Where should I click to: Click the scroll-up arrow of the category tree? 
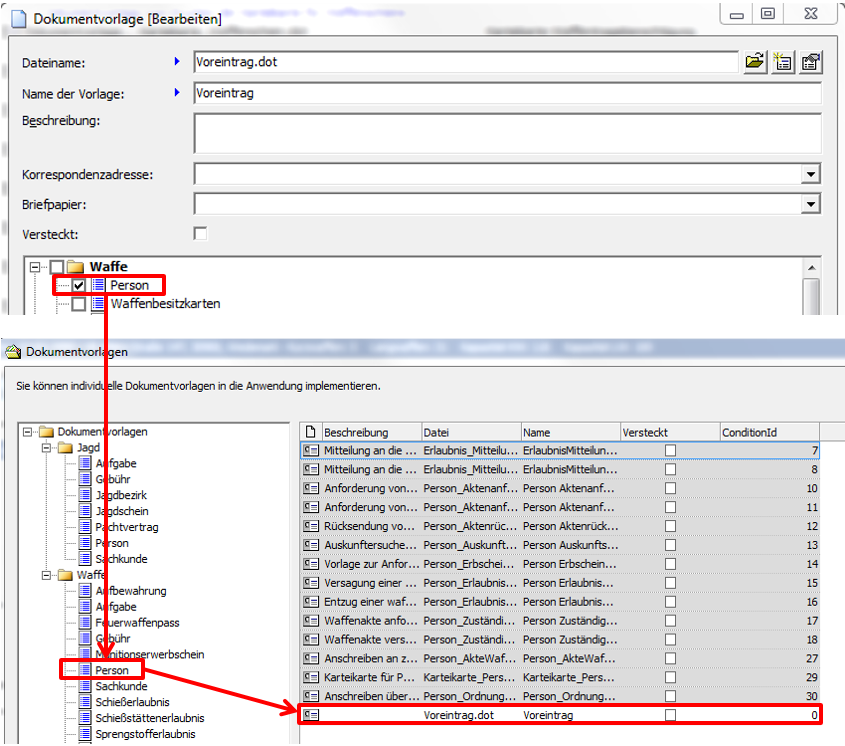click(x=811, y=268)
